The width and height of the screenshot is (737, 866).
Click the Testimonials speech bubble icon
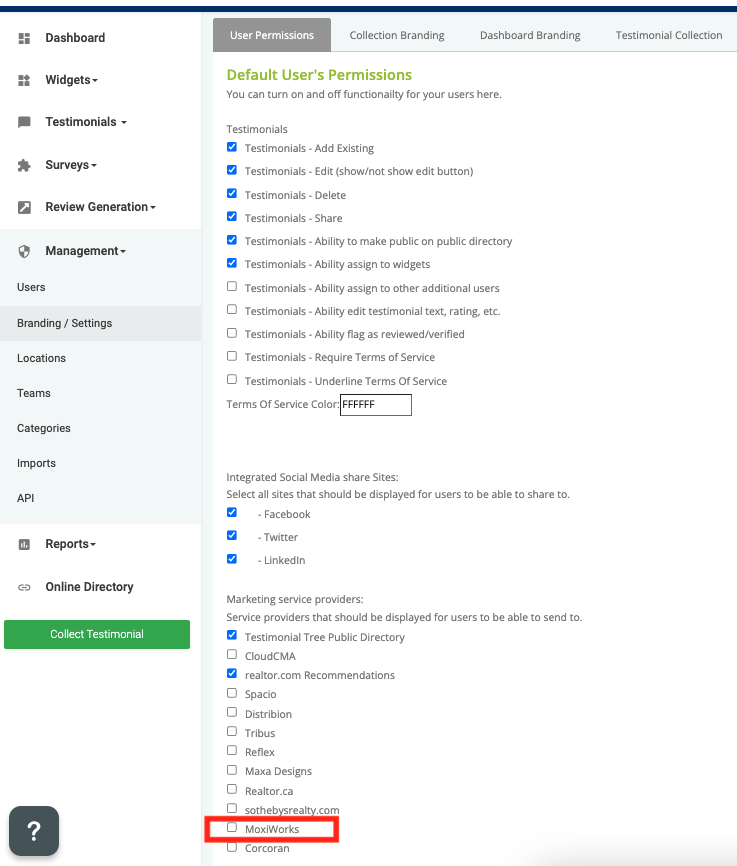[24, 122]
